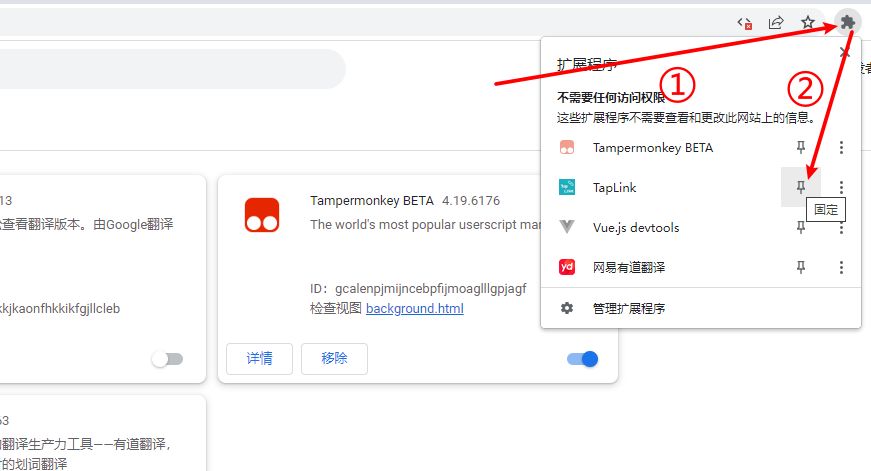Screen dimensions: 871x471
Task: Pin Tampermonkey BETA to the toolbar
Action: click(x=800, y=147)
